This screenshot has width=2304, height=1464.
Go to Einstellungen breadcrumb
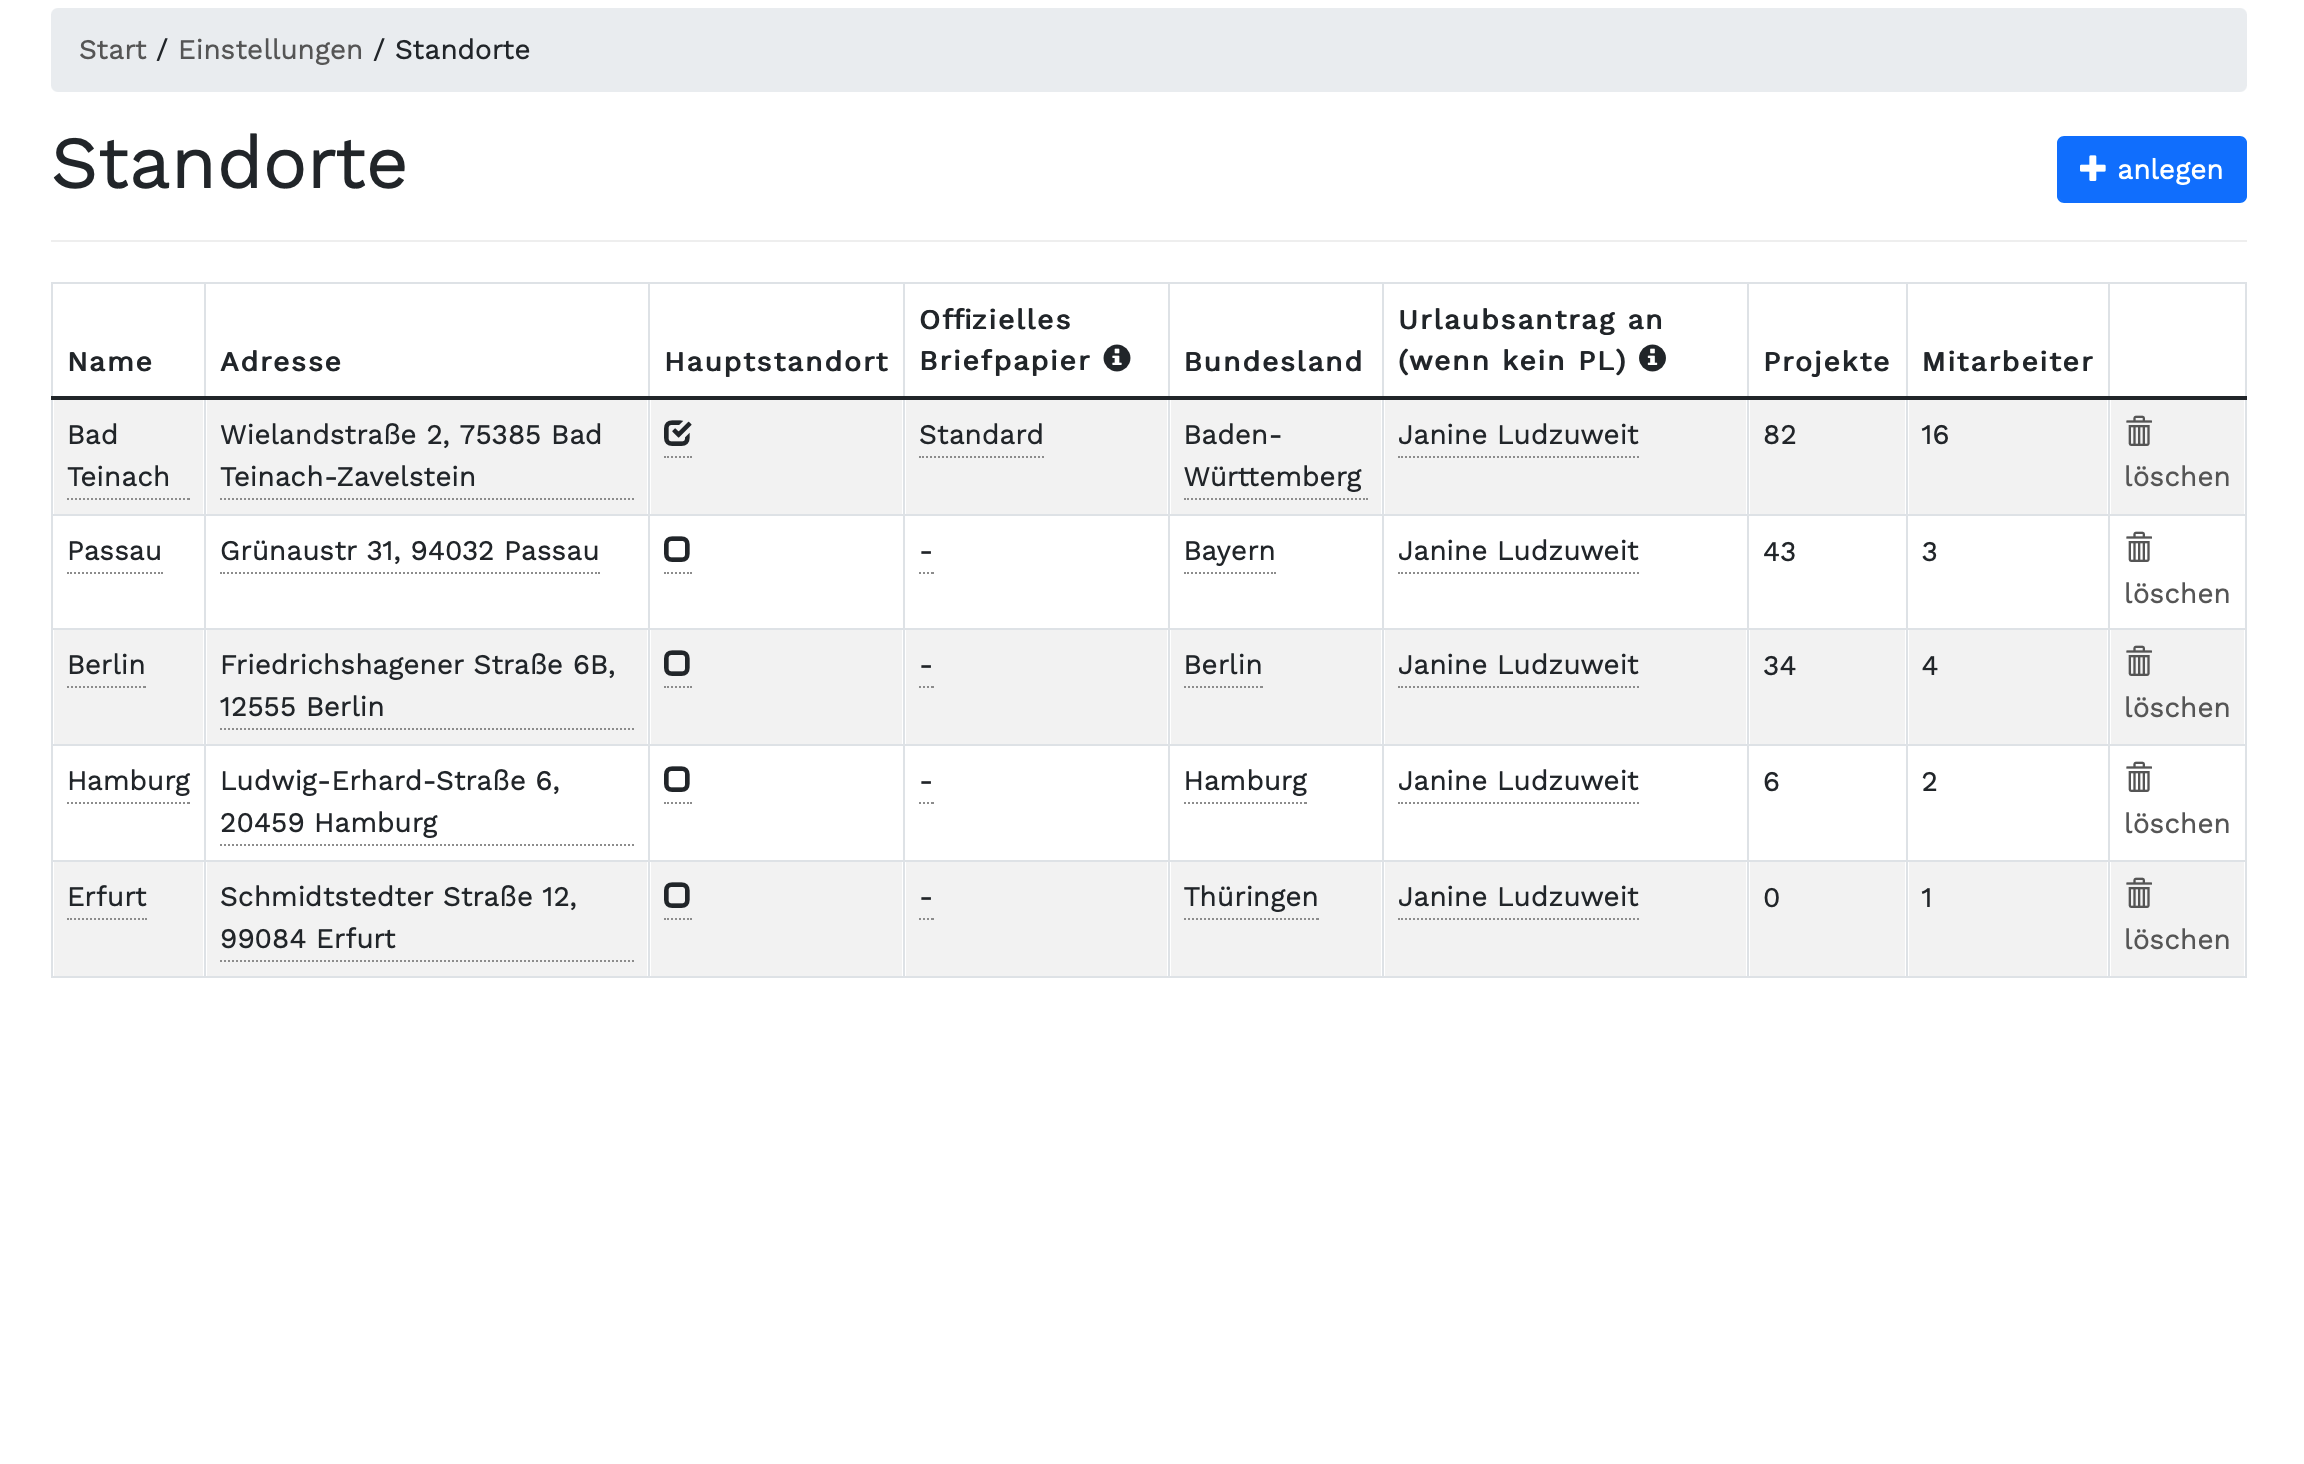(270, 50)
